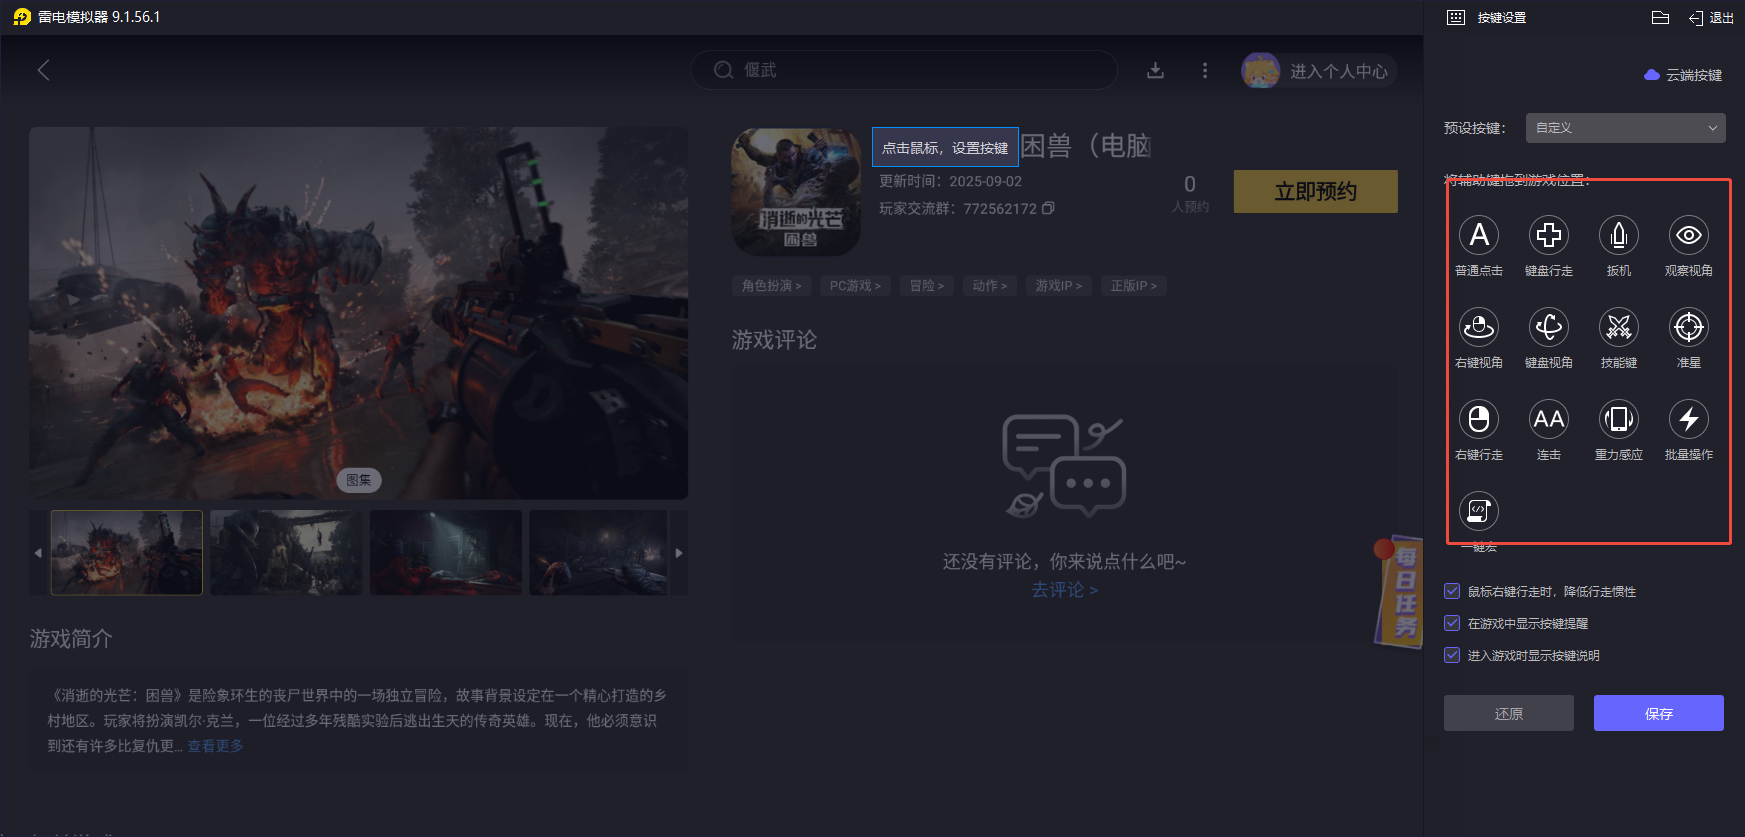
Task: Open the PC游戏 > category tag
Action: pyautogui.click(x=855, y=286)
